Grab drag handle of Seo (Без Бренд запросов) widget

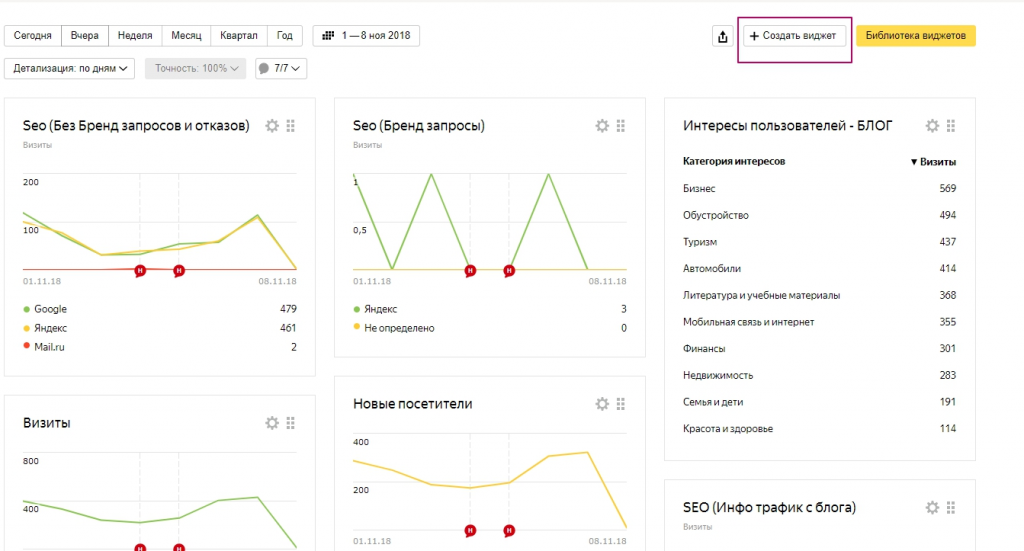tap(291, 126)
